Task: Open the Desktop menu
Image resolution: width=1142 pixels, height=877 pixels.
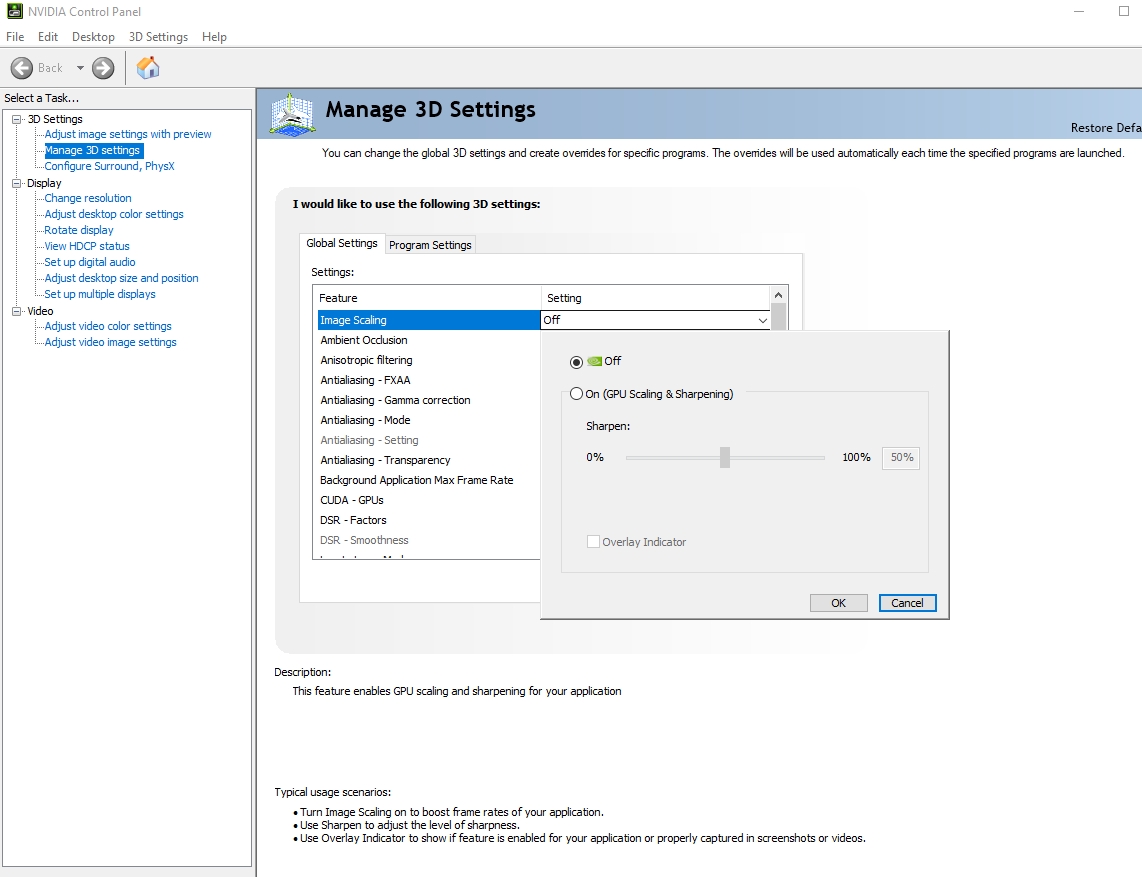Action: pyautogui.click(x=93, y=36)
